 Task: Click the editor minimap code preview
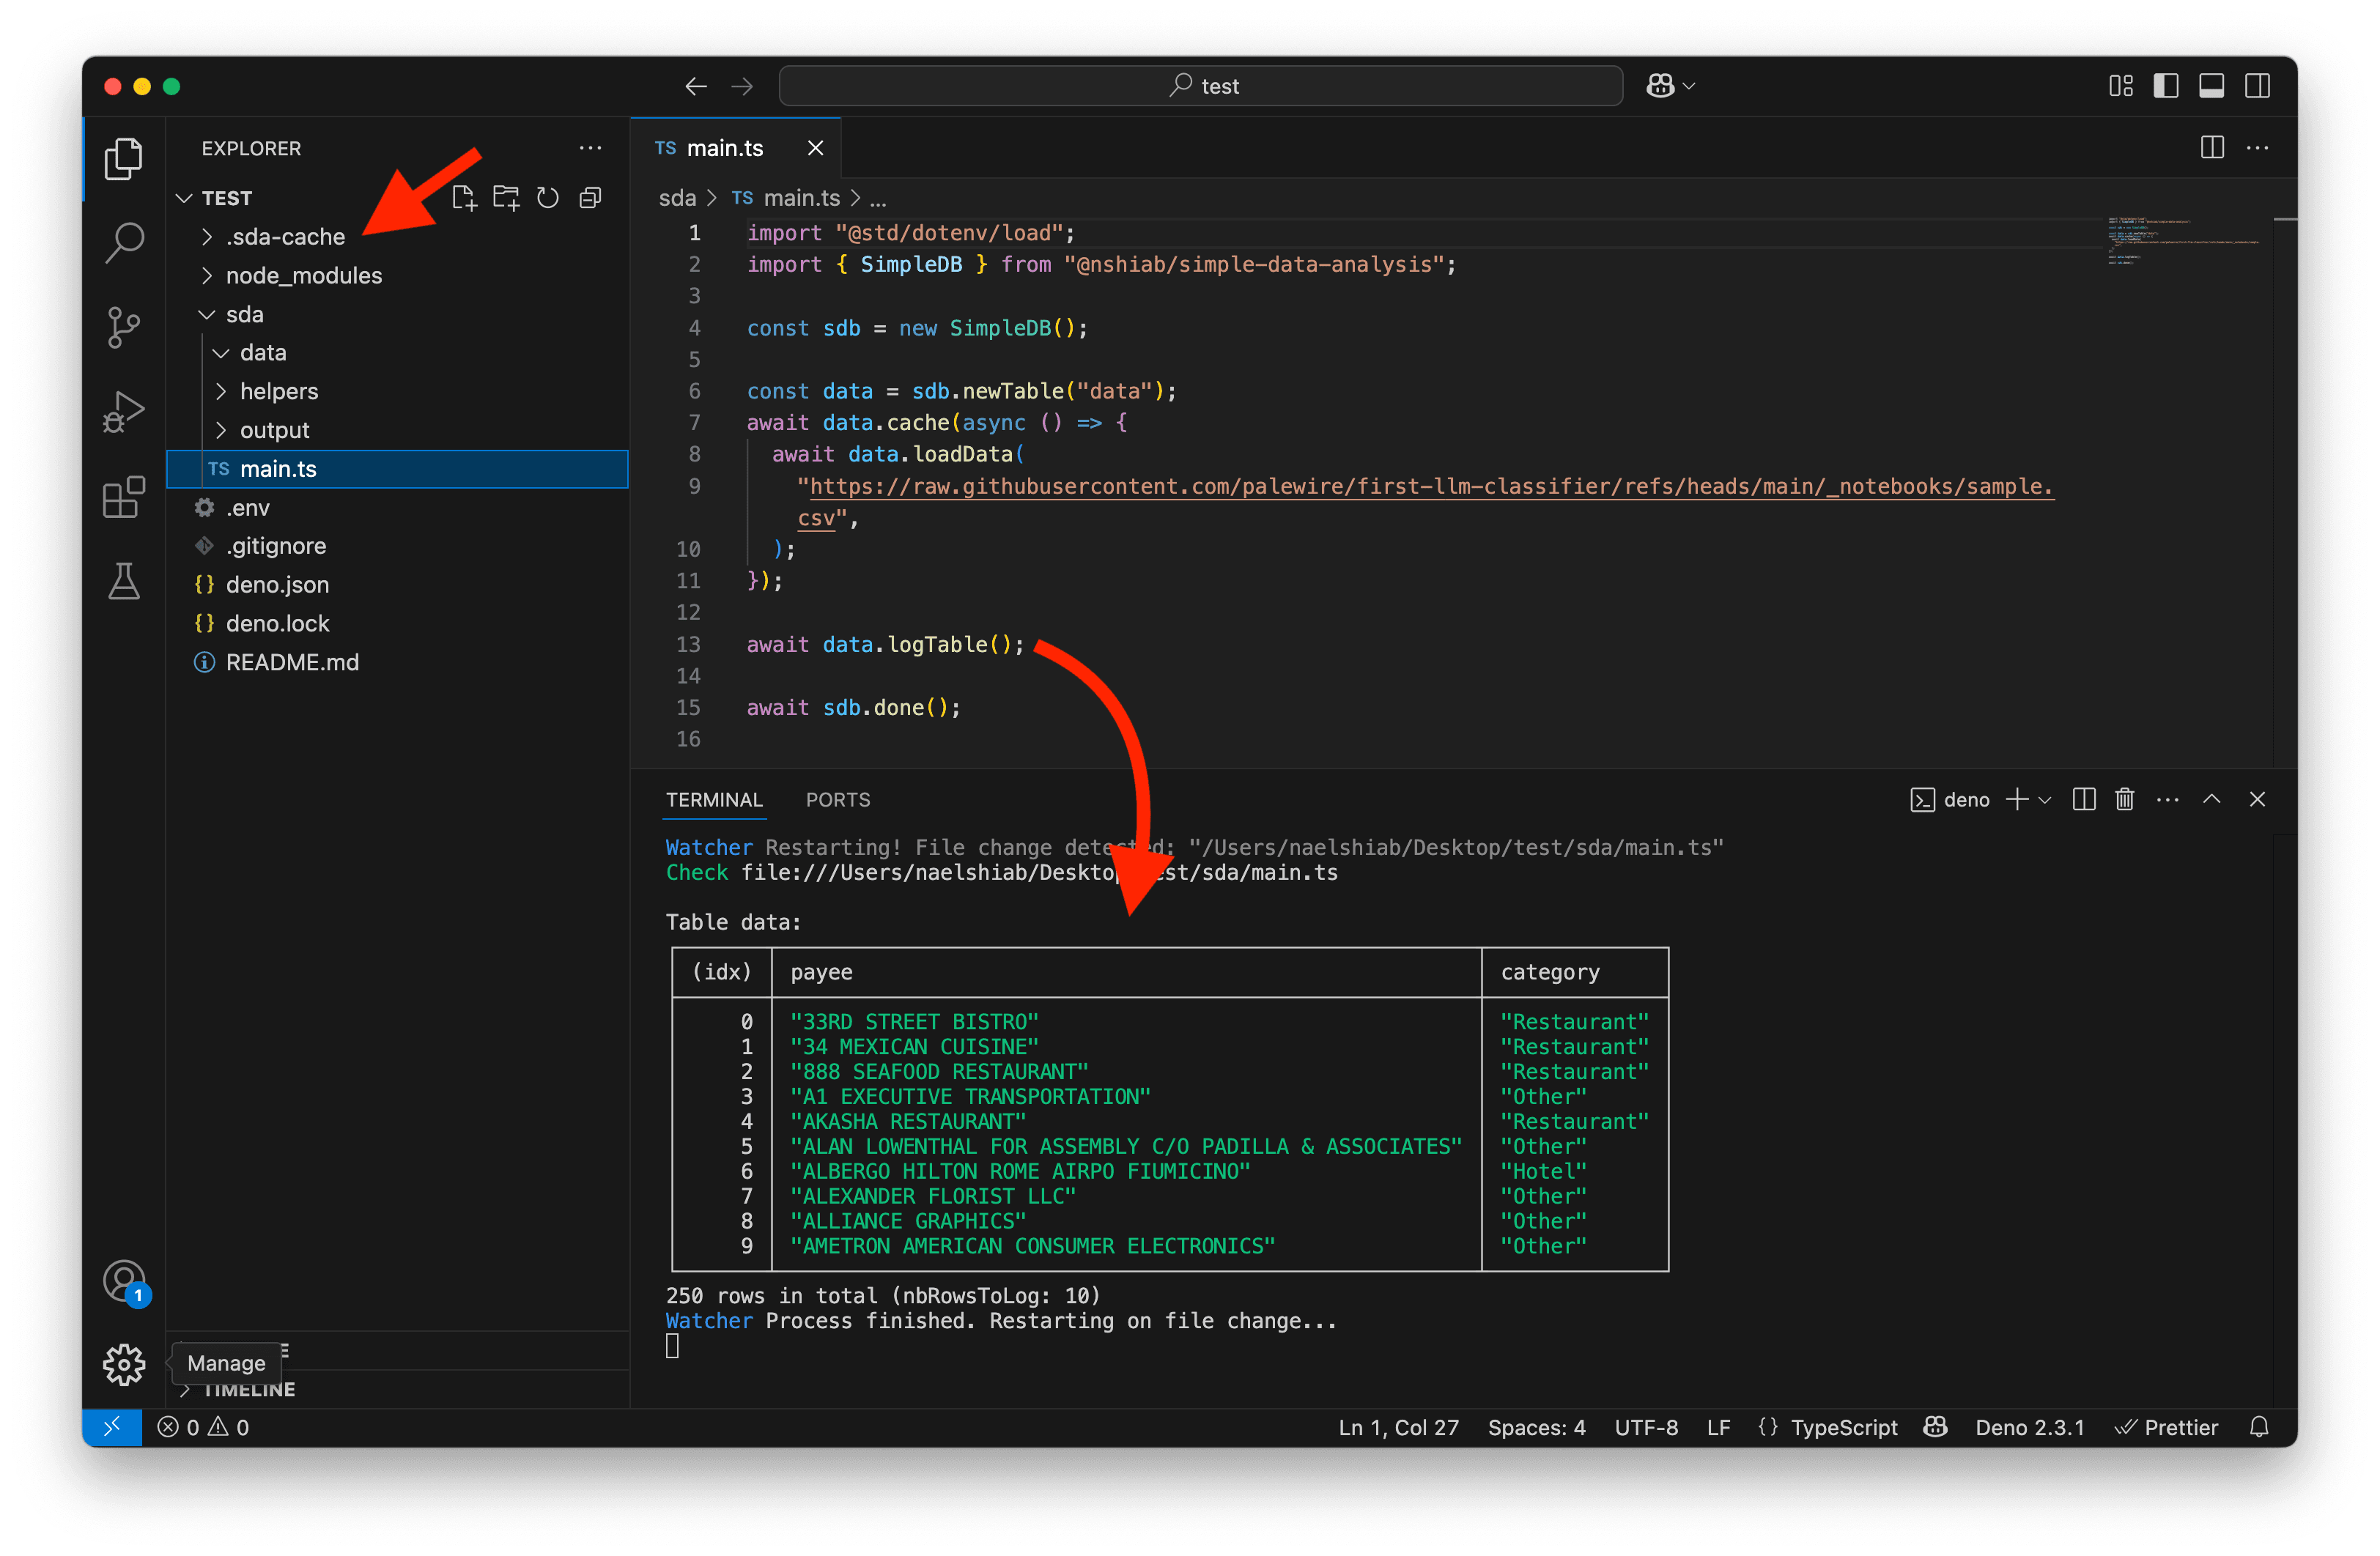pos(2183,240)
